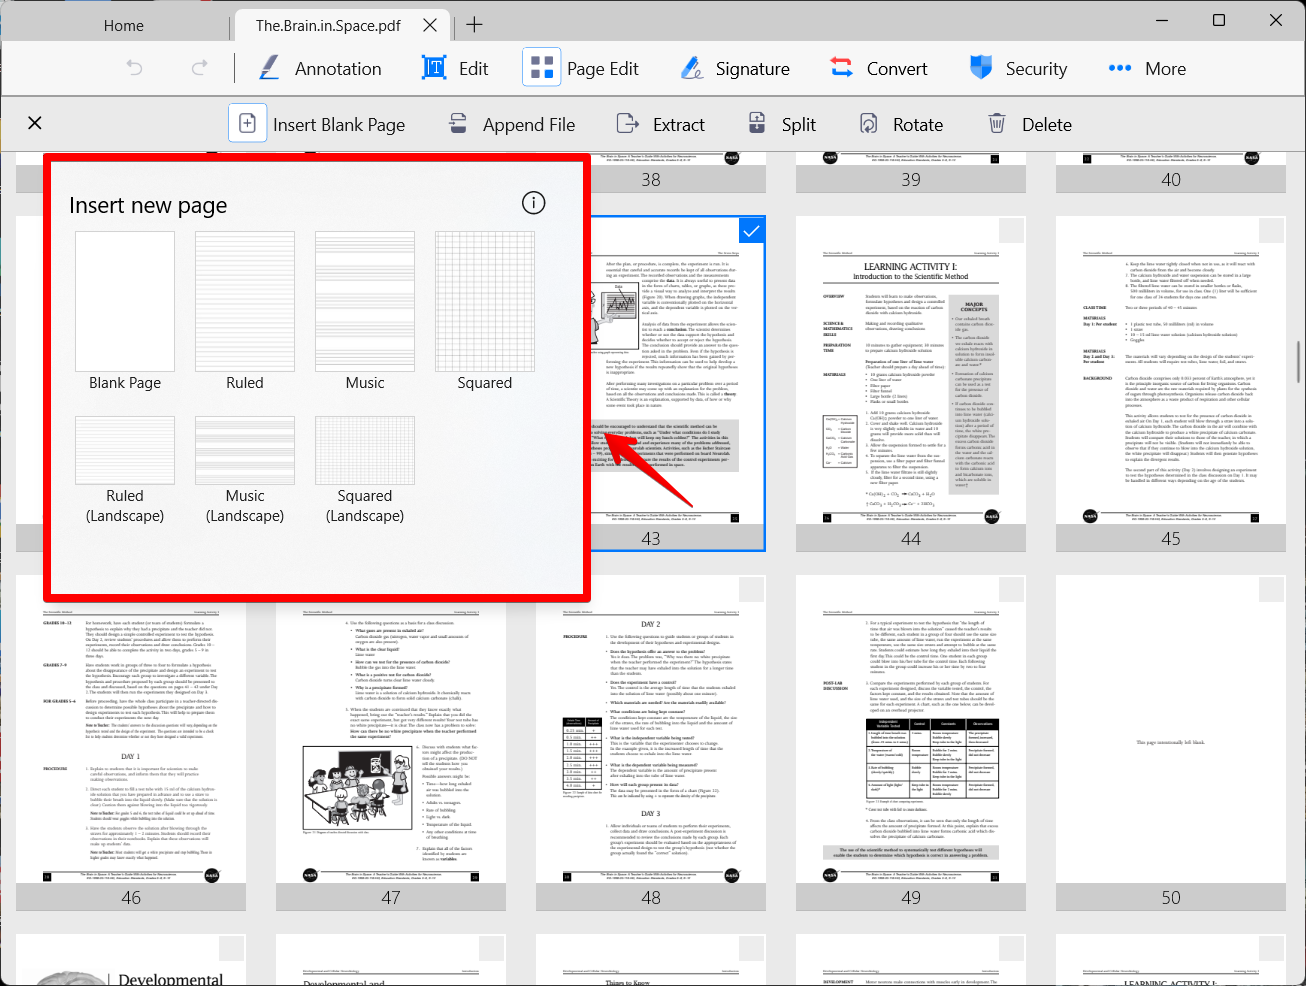This screenshot has height=986, width=1306.
Task: Select the Extract pages icon
Action: (661, 124)
